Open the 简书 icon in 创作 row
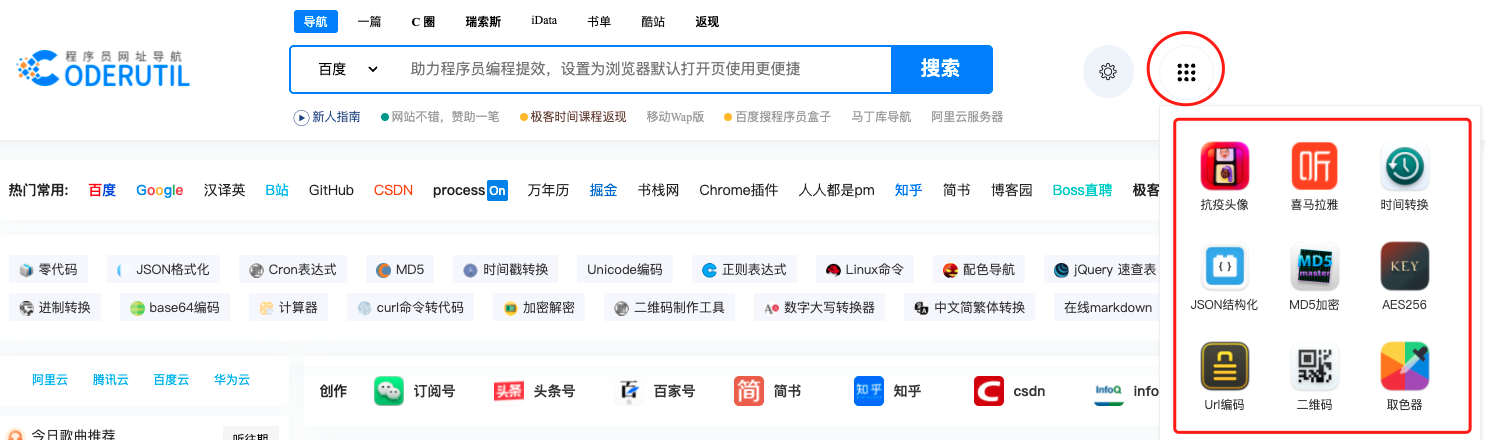The width and height of the screenshot is (1485, 440). (x=749, y=391)
